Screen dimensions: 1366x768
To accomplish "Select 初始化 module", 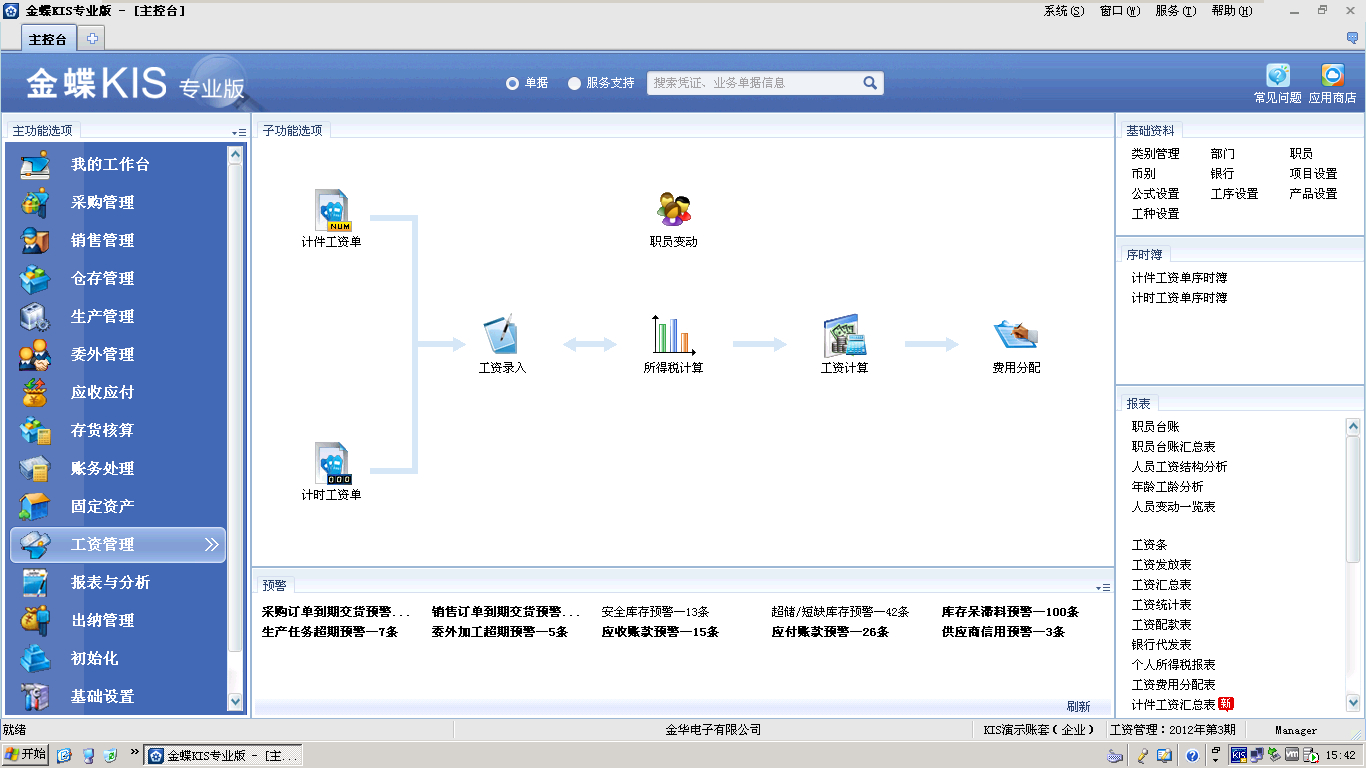I will (94, 658).
